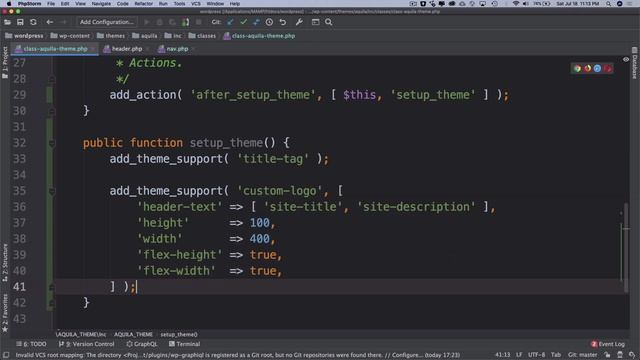Open the UTF-8 encoding selector in status bar
The image size is (640, 360).
(x=536, y=355)
